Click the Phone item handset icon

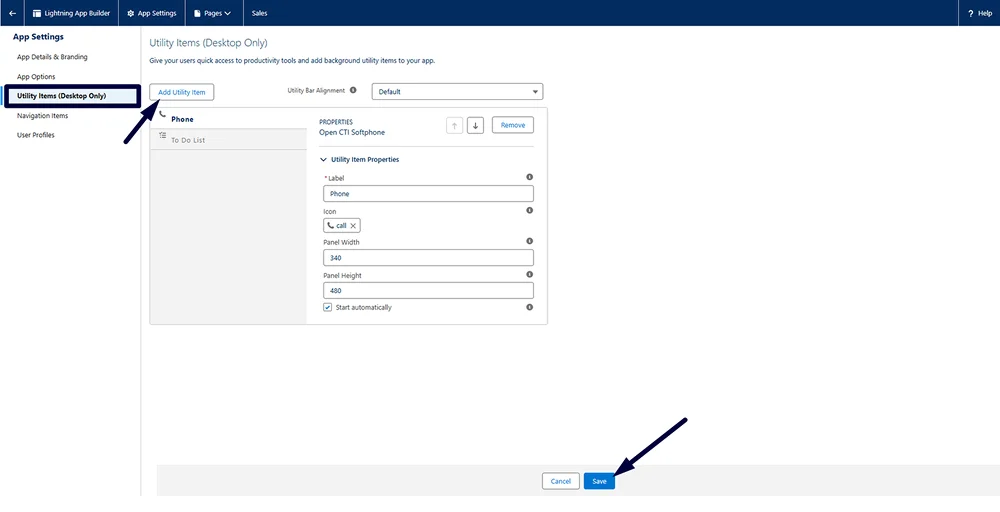(x=162, y=115)
